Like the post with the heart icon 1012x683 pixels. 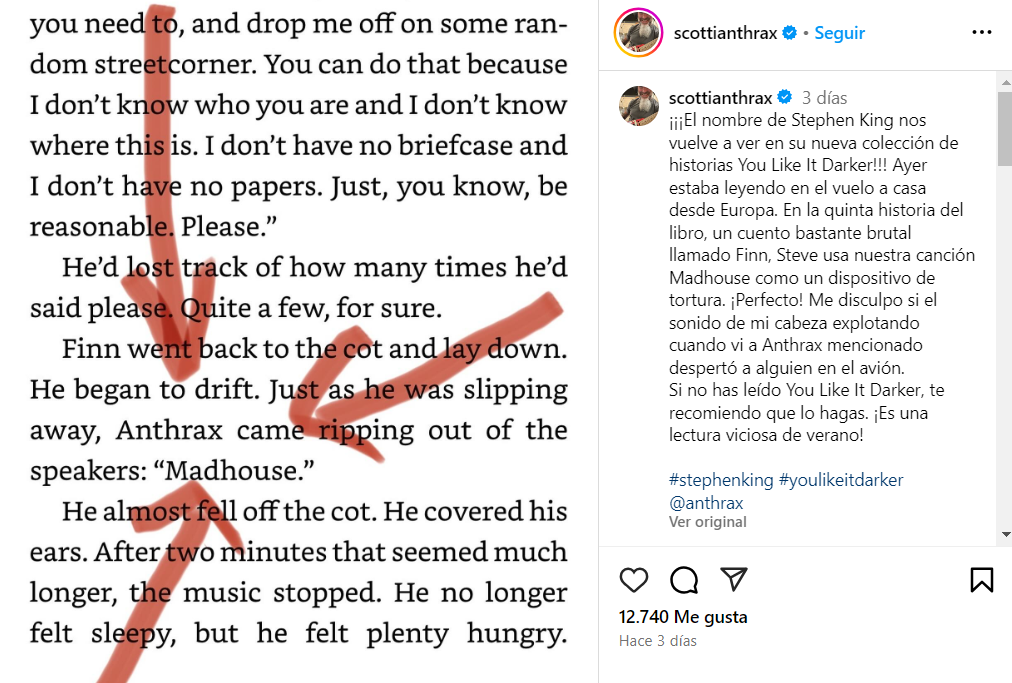pyautogui.click(x=634, y=580)
